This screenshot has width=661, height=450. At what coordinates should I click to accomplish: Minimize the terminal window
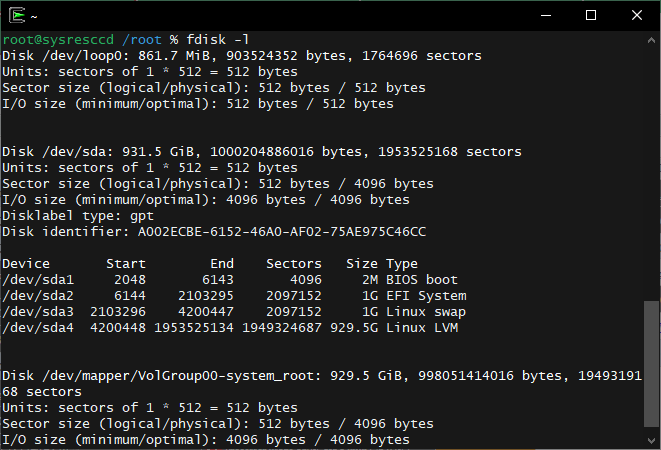click(546, 16)
